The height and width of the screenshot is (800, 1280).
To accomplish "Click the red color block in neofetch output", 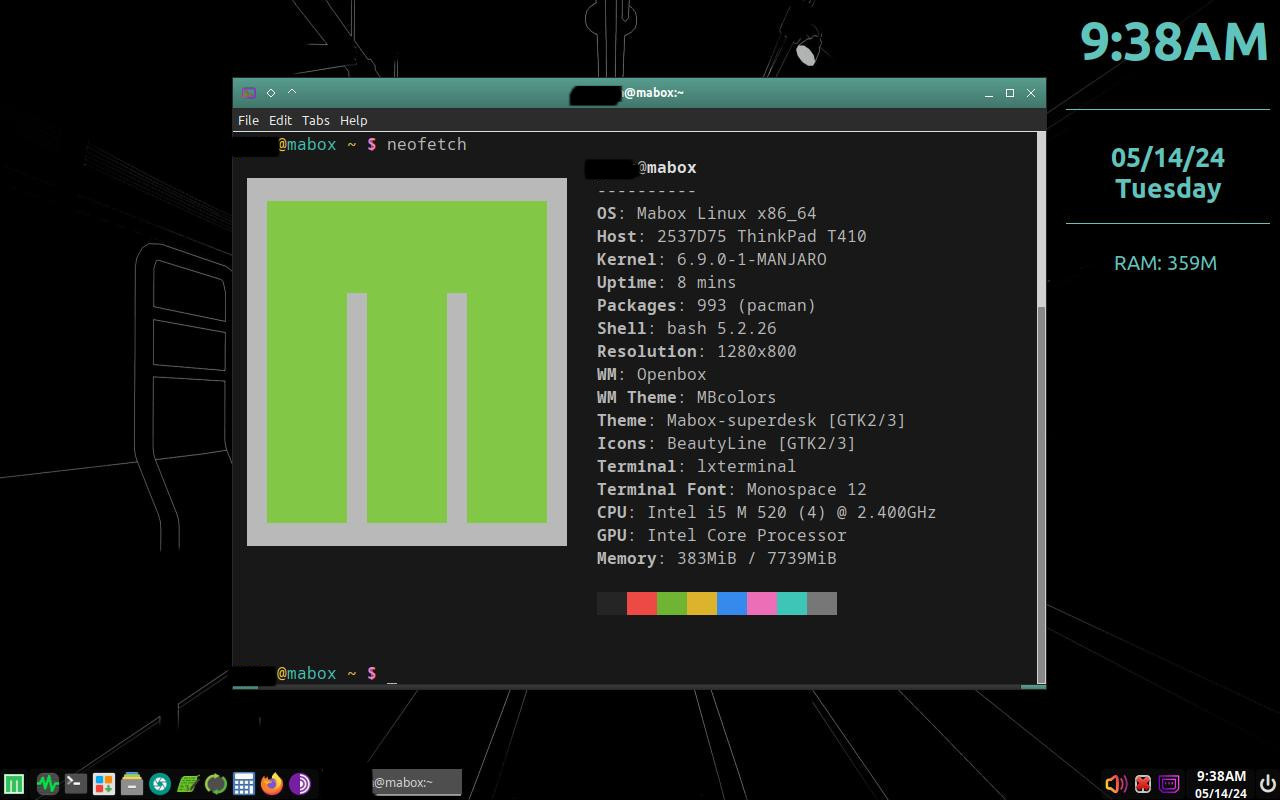I will (642, 603).
